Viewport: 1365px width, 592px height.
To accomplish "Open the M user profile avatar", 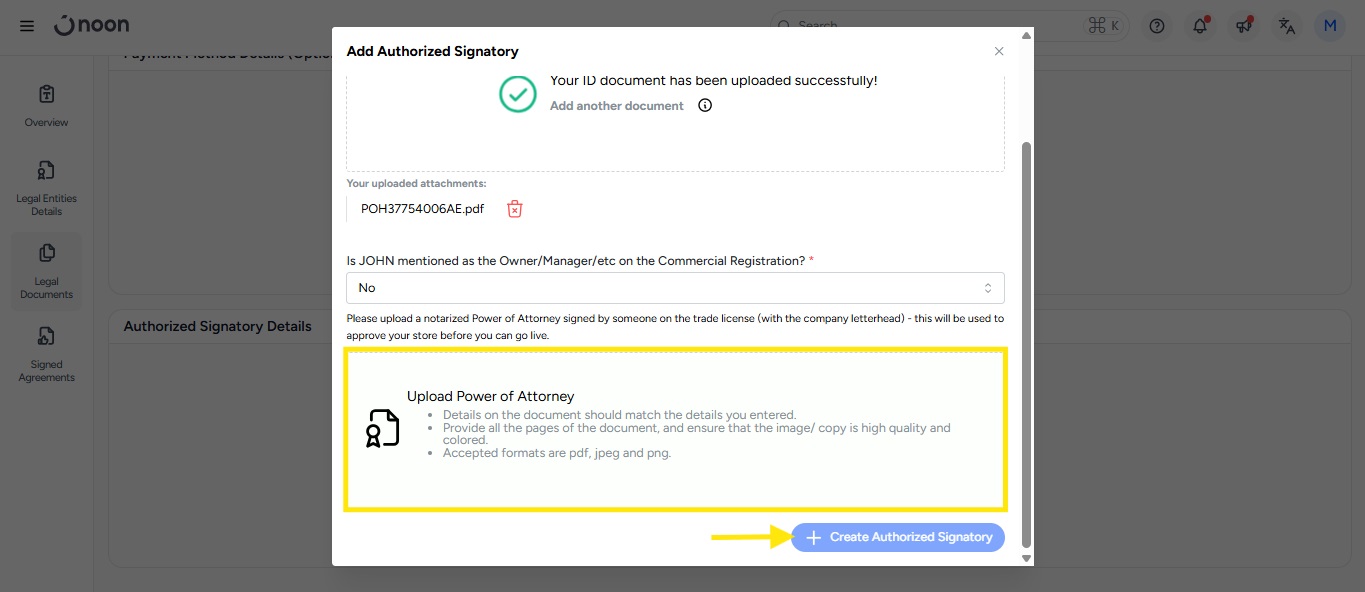I will 1330,26.
